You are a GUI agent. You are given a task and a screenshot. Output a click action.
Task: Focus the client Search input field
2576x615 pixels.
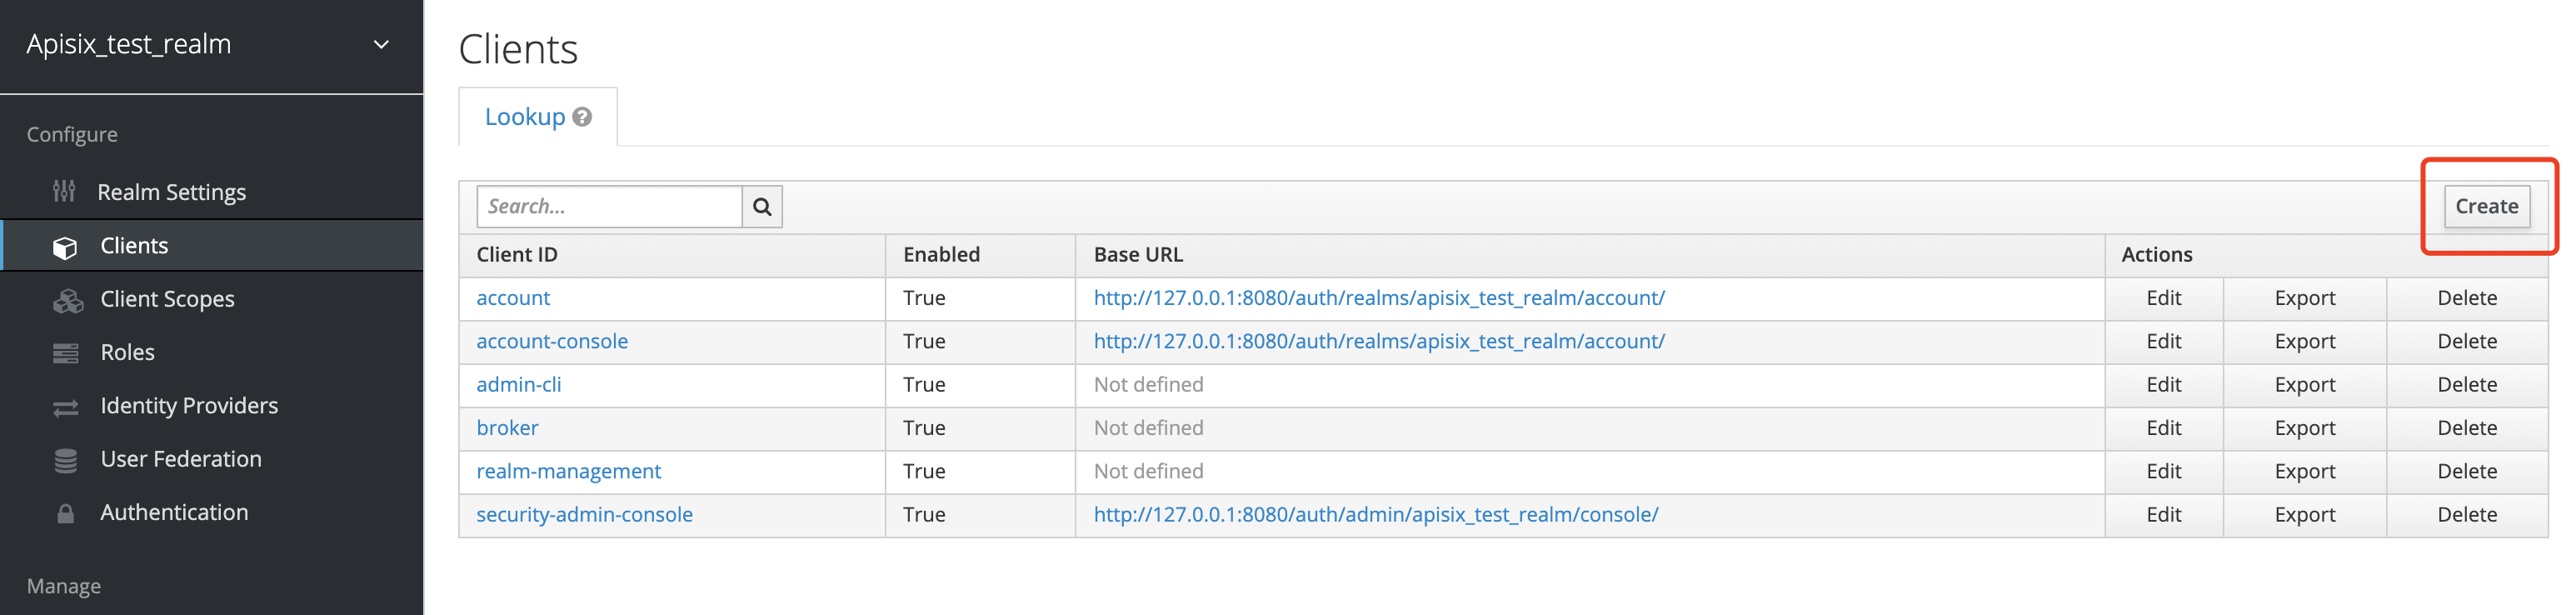click(x=609, y=207)
